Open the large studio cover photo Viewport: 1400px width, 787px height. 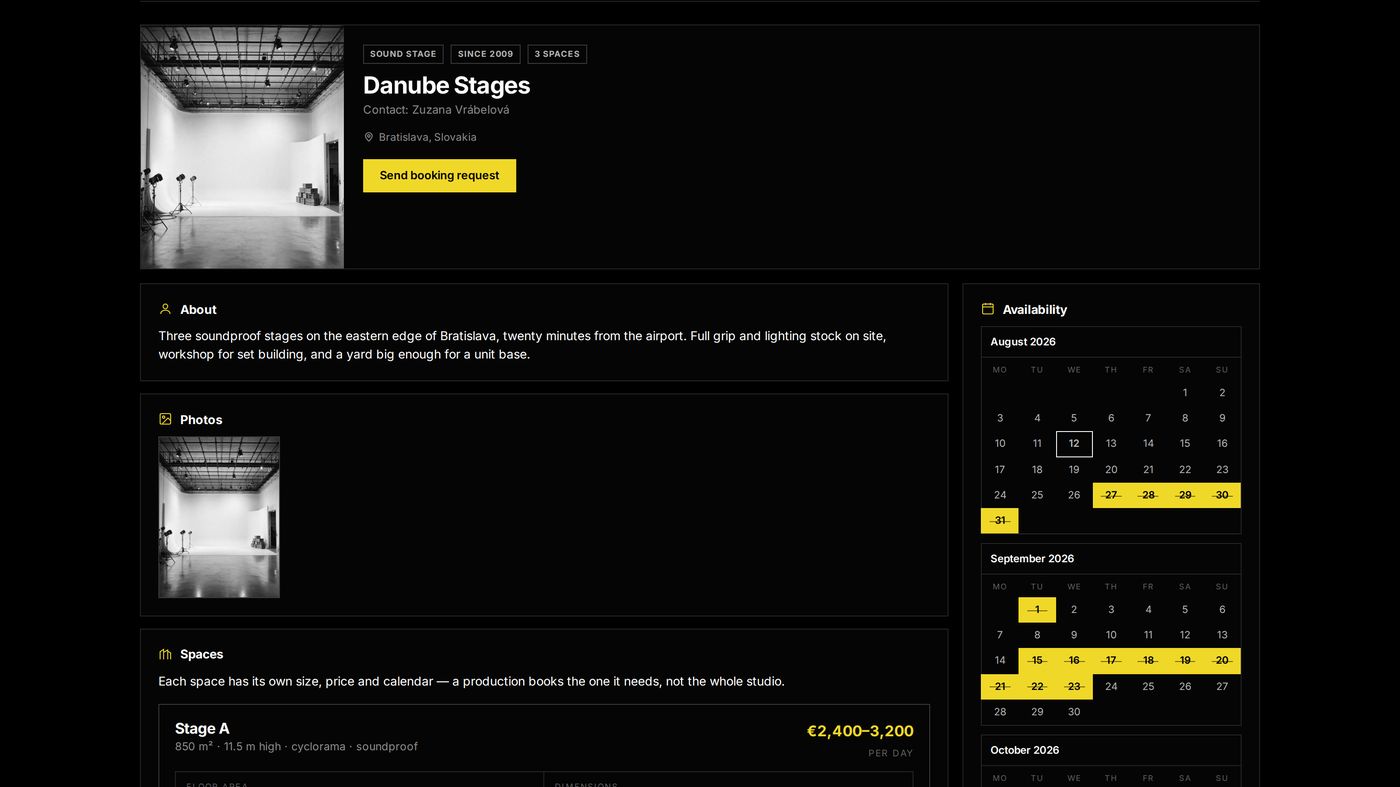point(242,147)
